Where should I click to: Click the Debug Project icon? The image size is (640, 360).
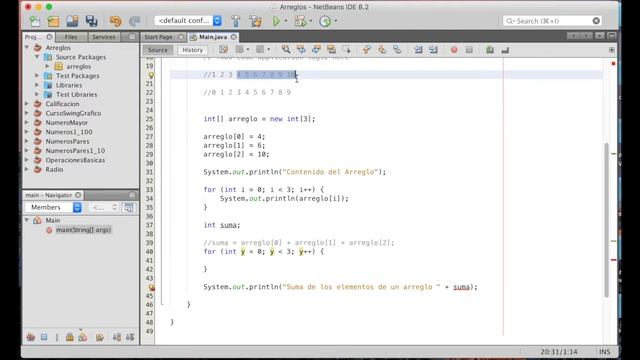tap(300, 21)
